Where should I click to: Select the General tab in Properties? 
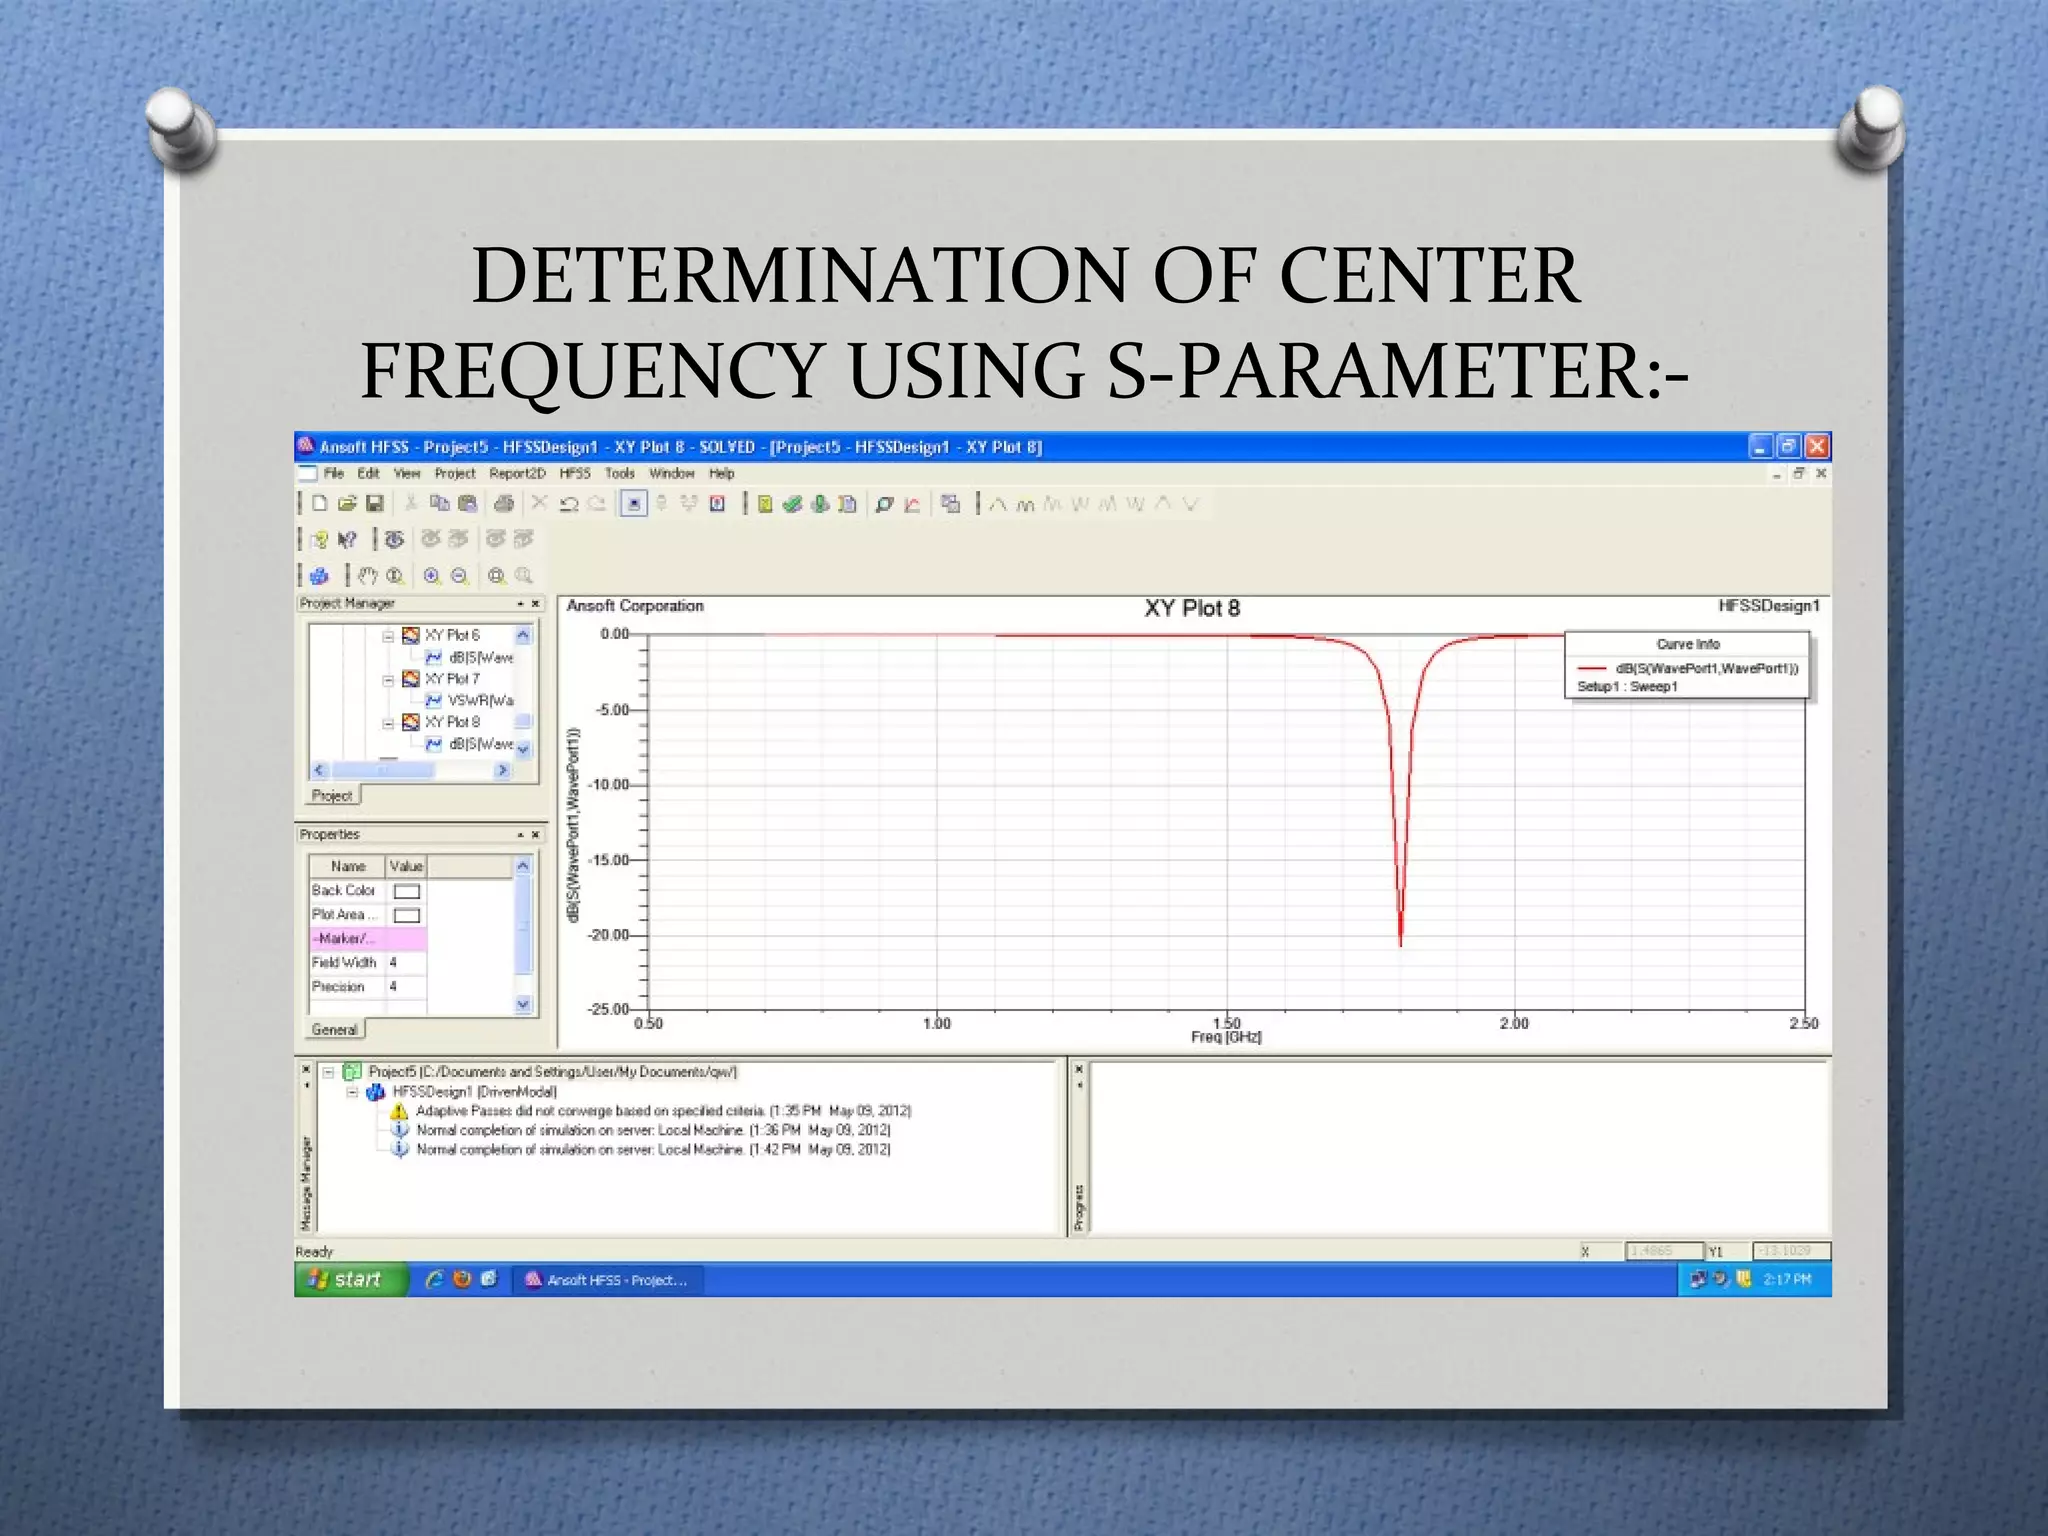tap(334, 1030)
